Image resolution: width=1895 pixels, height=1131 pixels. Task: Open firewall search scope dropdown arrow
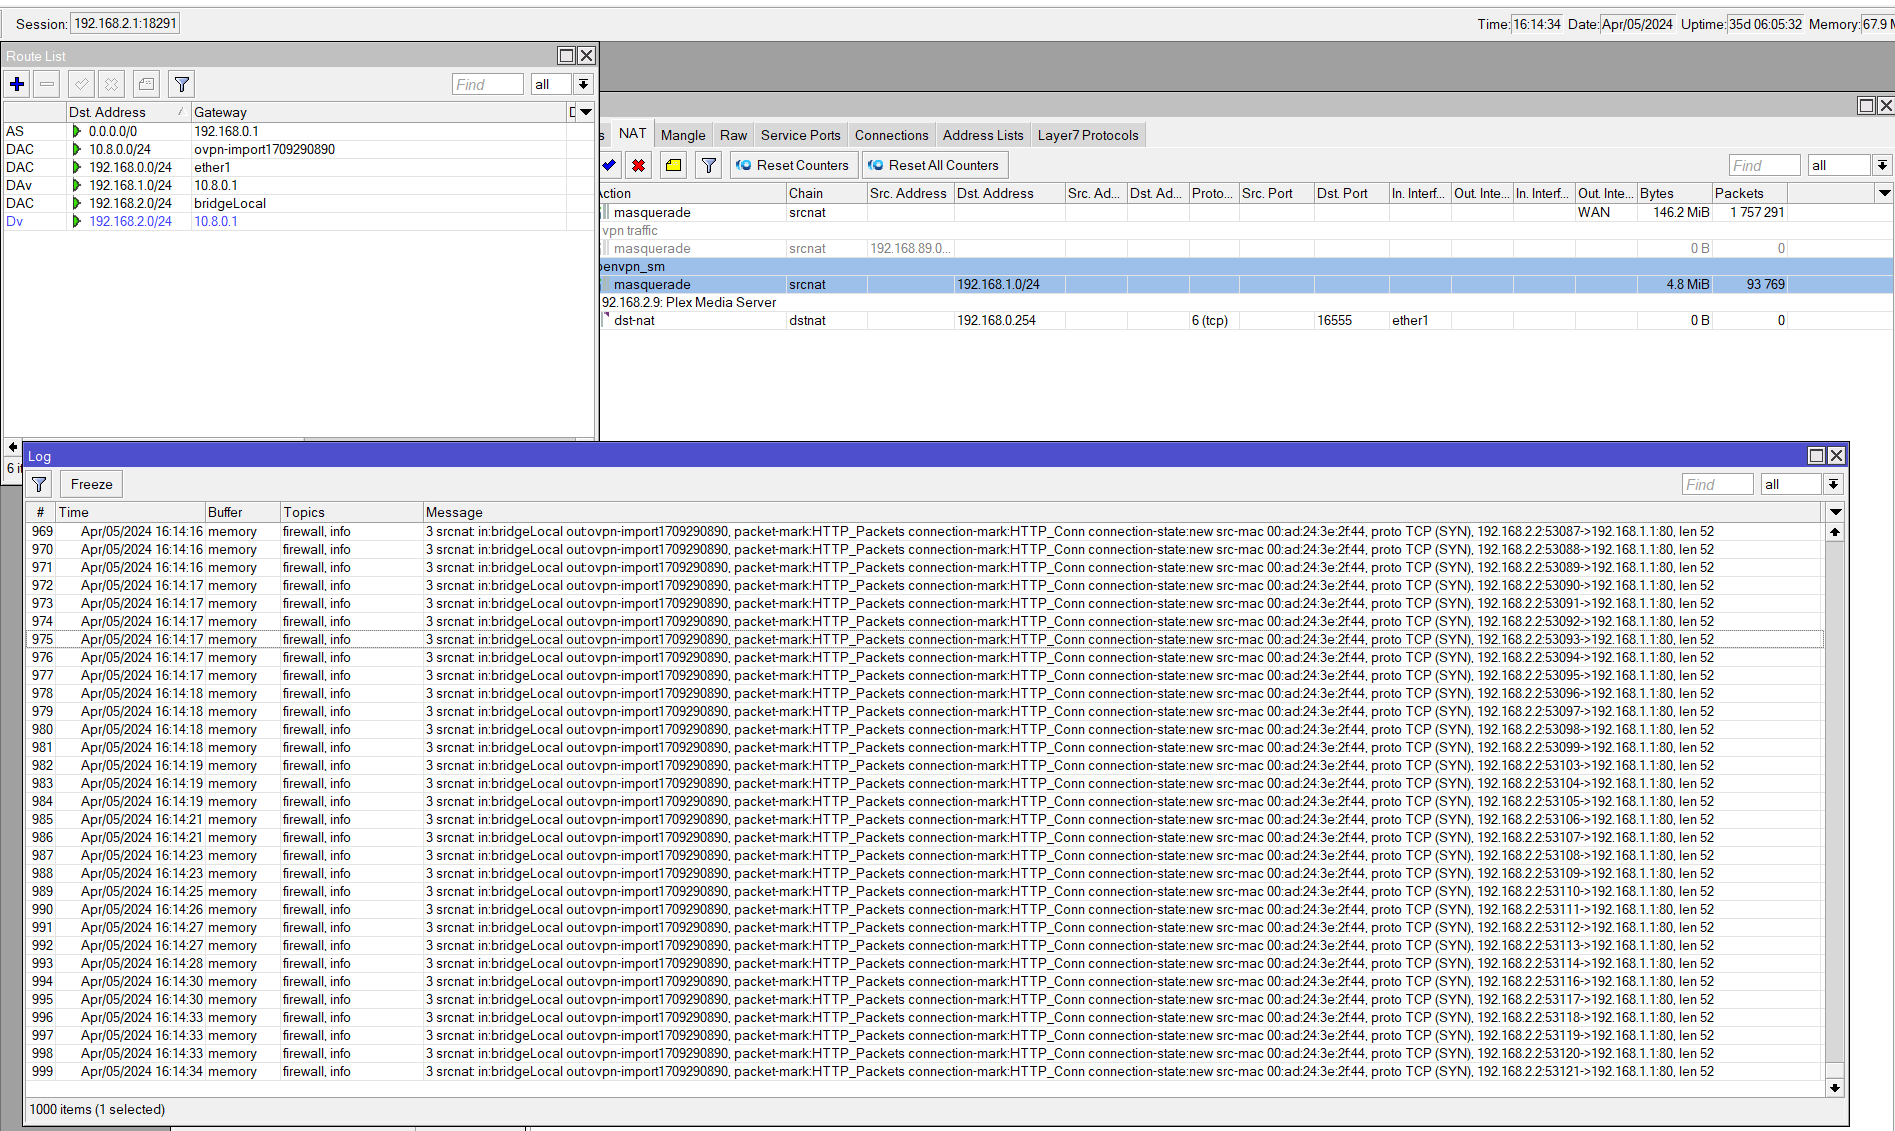(x=1882, y=165)
